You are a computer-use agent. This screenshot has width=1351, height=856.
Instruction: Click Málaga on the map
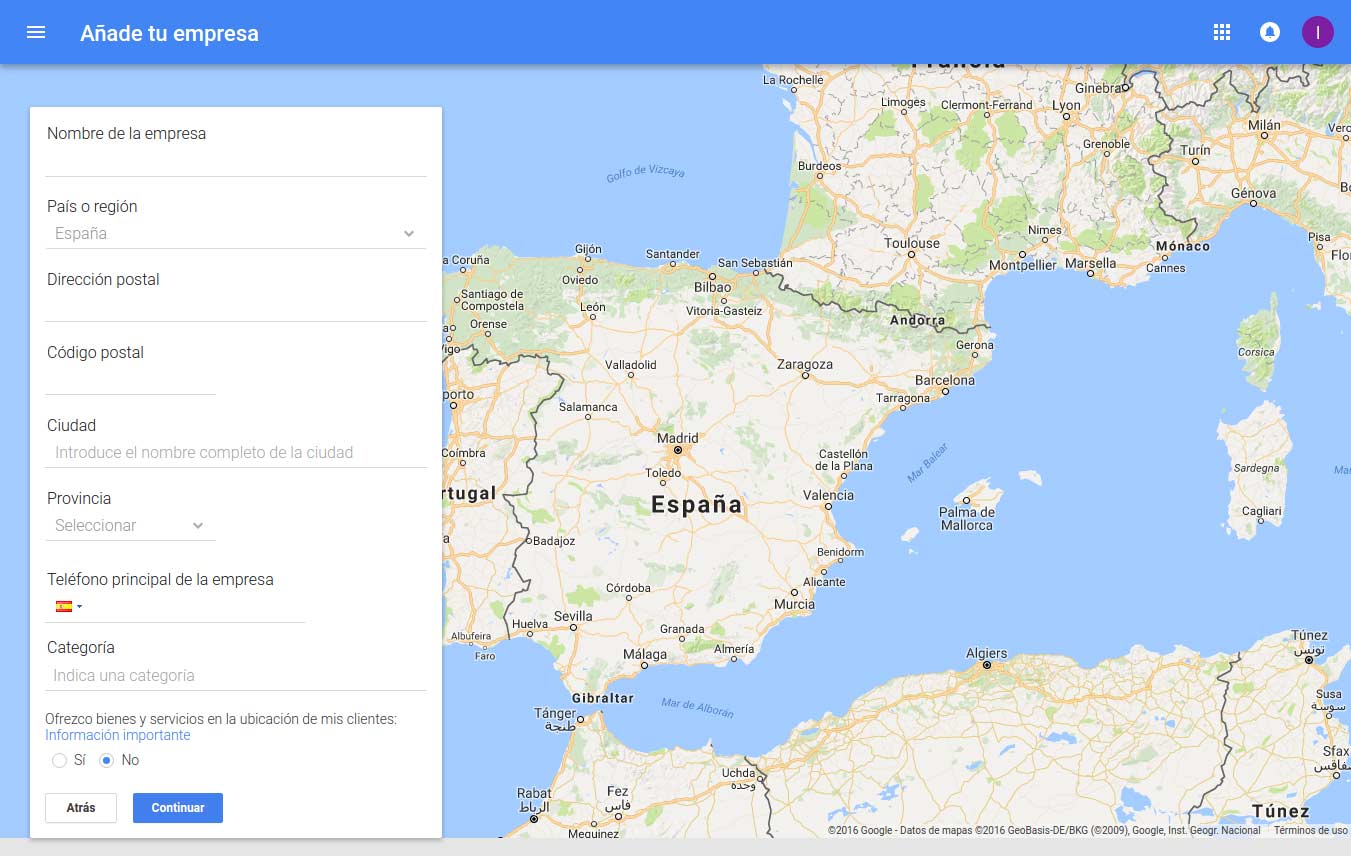[645, 654]
